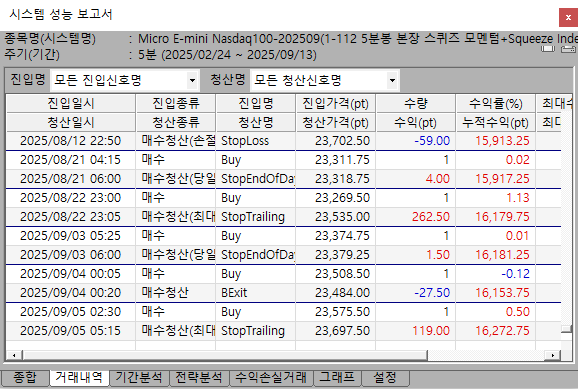Click the BExit exit name cell
The height and width of the screenshot is (389, 578).
click(255, 293)
